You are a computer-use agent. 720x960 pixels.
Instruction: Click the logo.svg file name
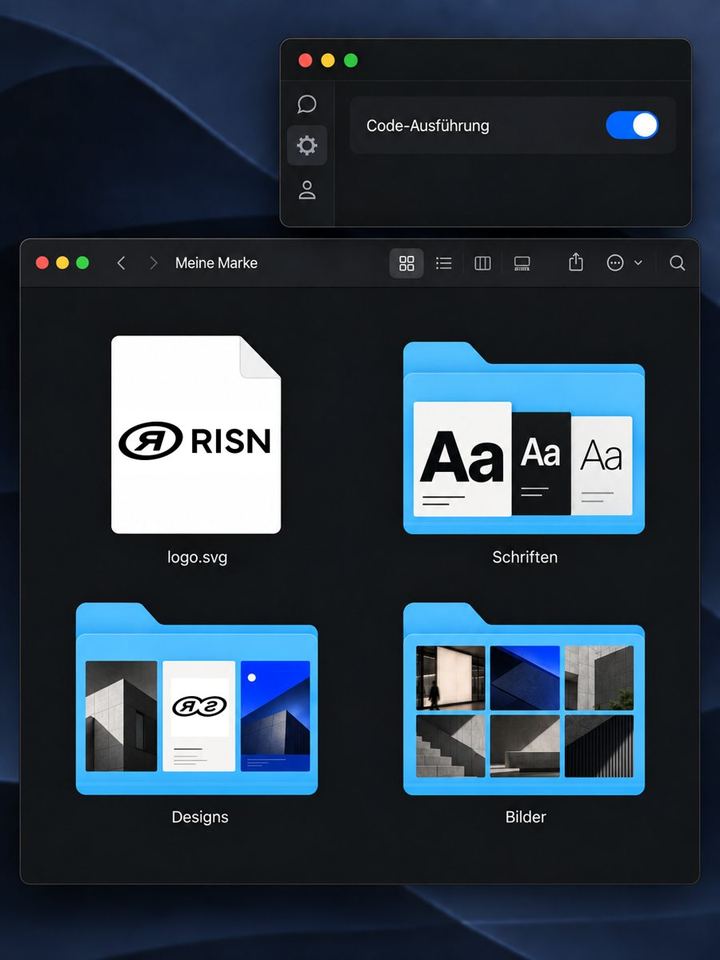[197, 557]
